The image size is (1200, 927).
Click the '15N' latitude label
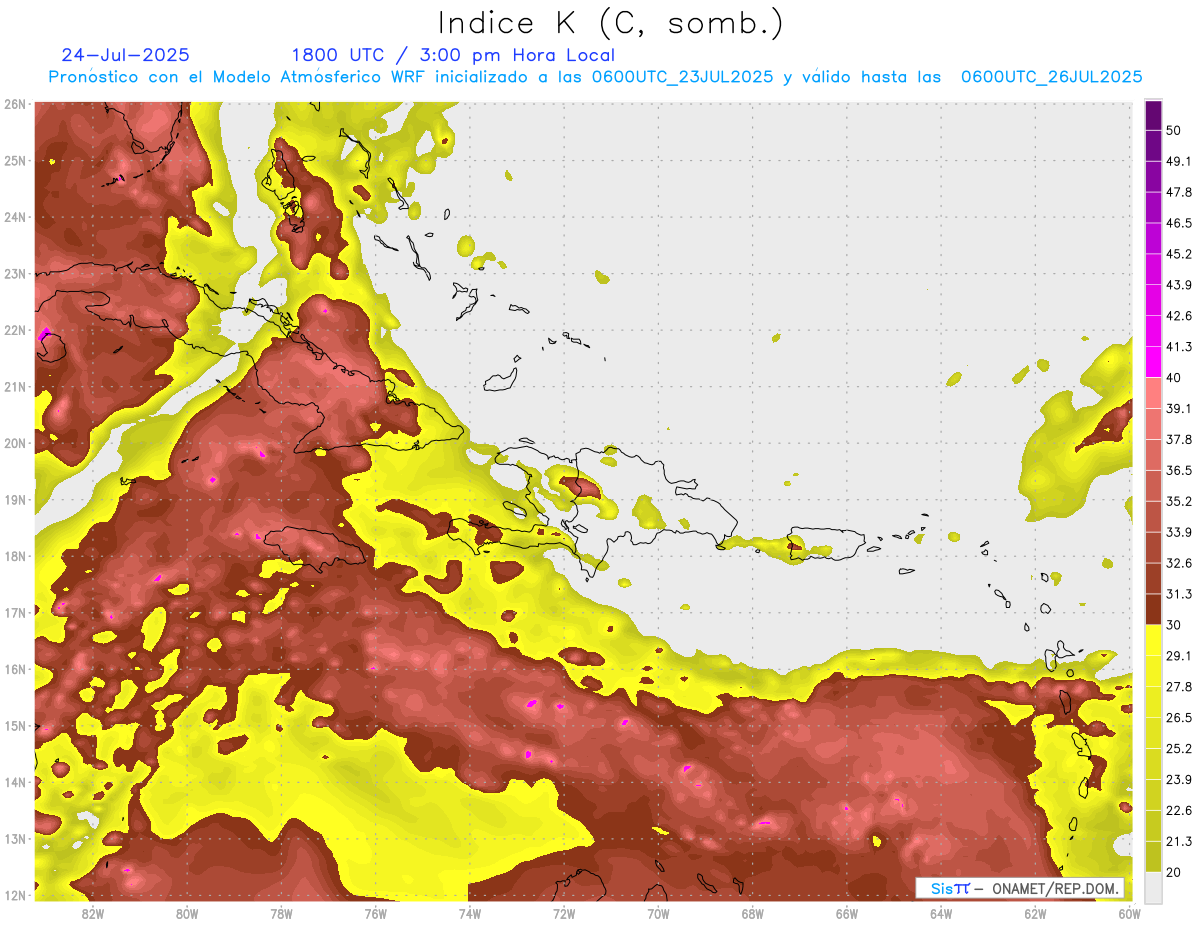(x=14, y=726)
